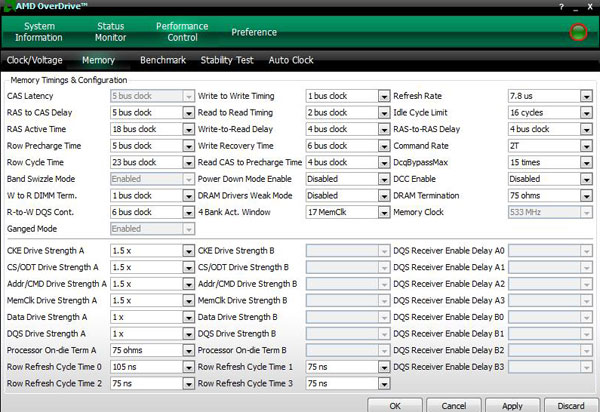Click the Band Swizzle Mode label
600x412 pixels.
coord(41,179)
